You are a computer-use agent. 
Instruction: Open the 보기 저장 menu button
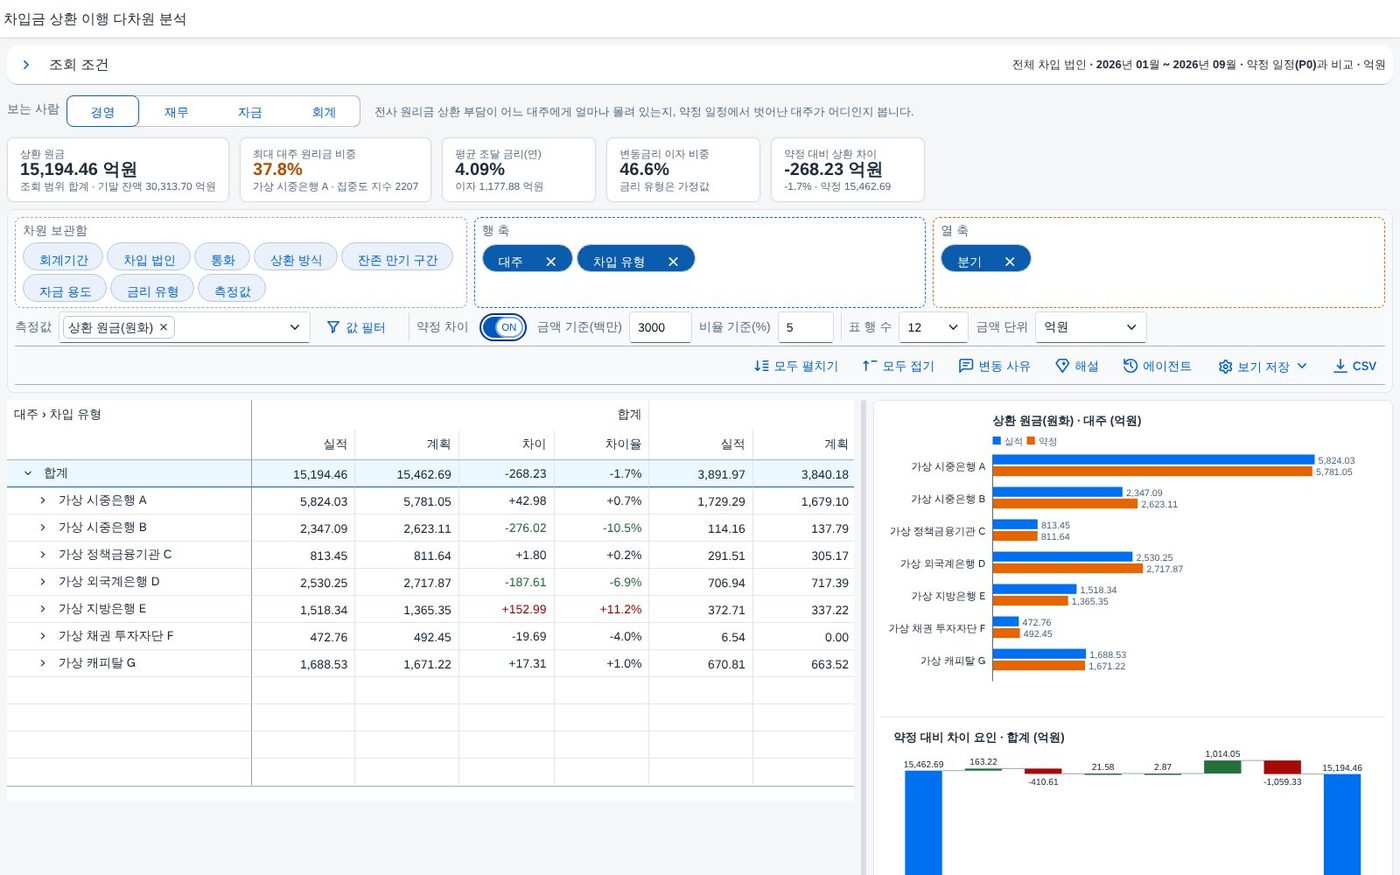click(x=1263, y=366)
